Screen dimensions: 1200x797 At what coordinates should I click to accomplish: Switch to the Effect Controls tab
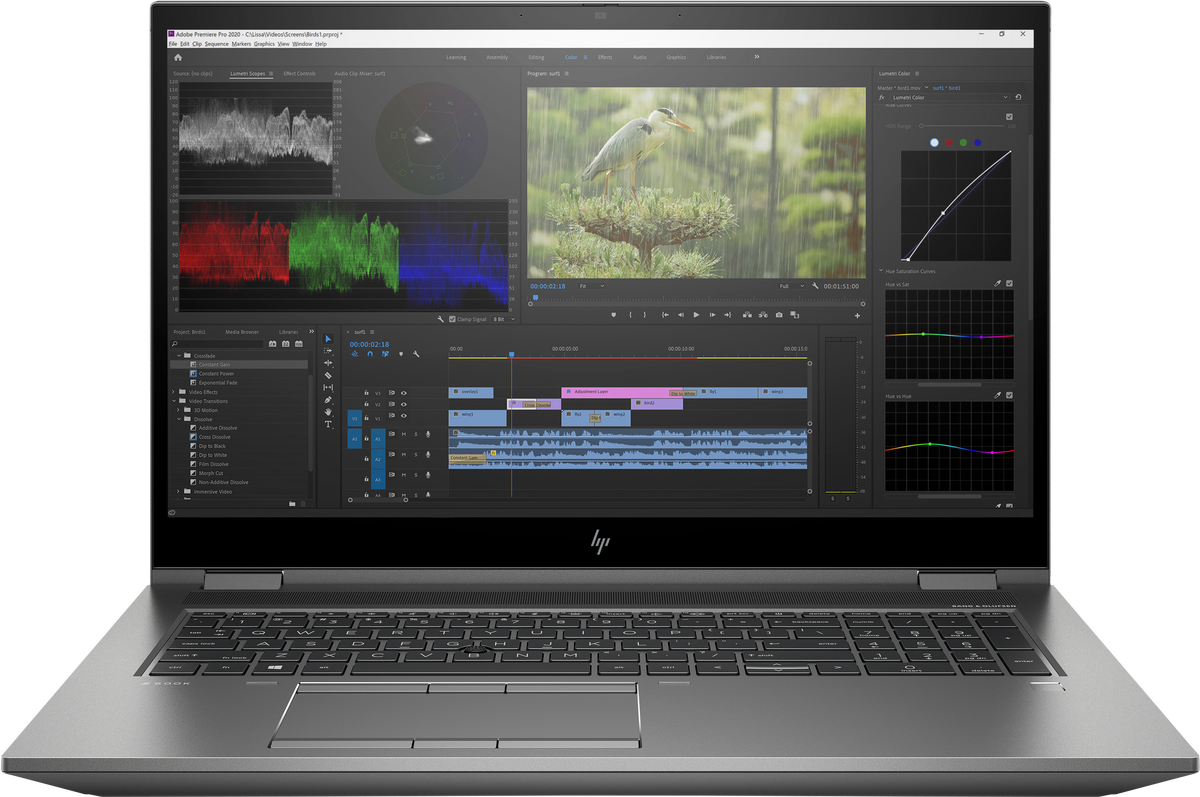click(299, 74)
